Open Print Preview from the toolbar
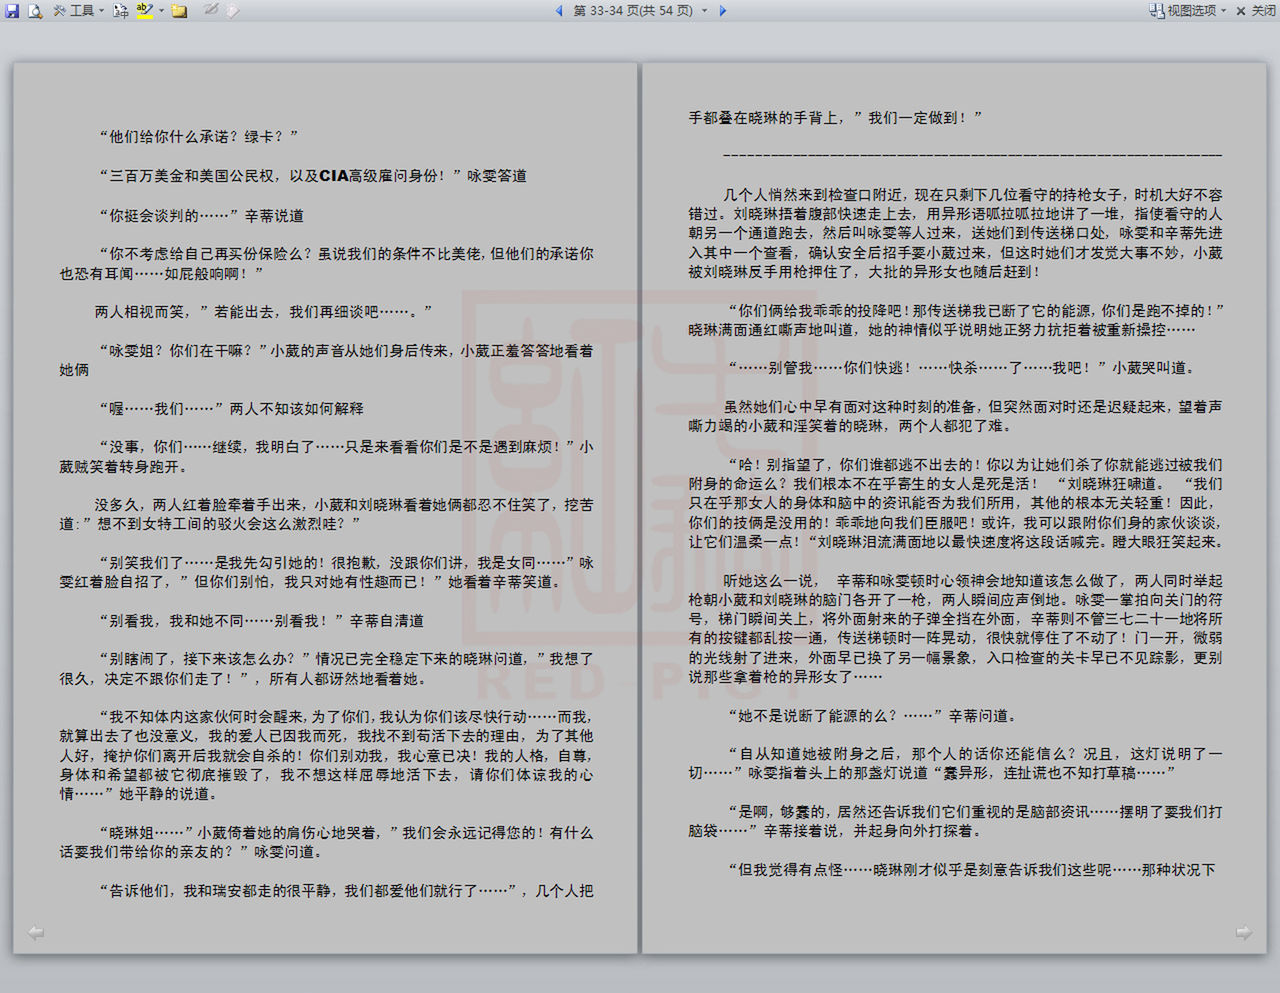The width and height of the screenshot is (1280, 993). click(35, 11)
